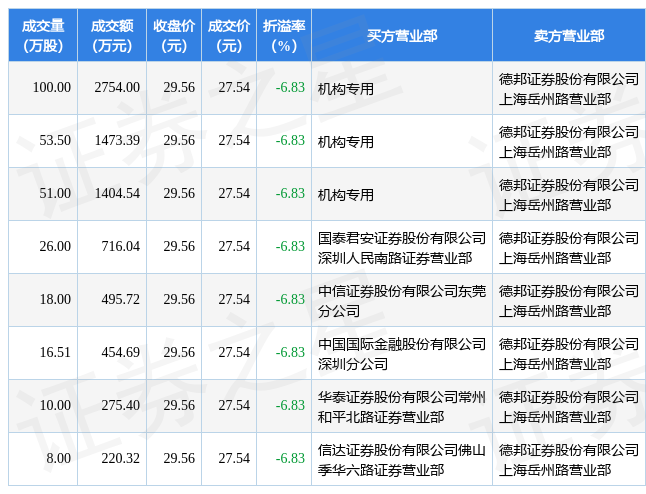Click the 成交量(万股) column header
Image resolution: width=646 pixels, height=494 pixels.
pyautogui.click(x=43, y=35)
